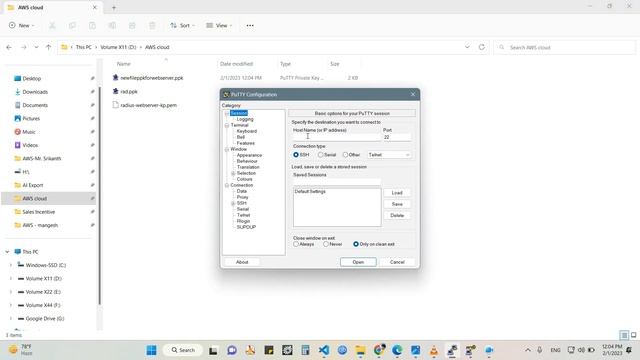
Task: Select radius-webserver-kp.pem file
Action: click(x=148, y=105)
